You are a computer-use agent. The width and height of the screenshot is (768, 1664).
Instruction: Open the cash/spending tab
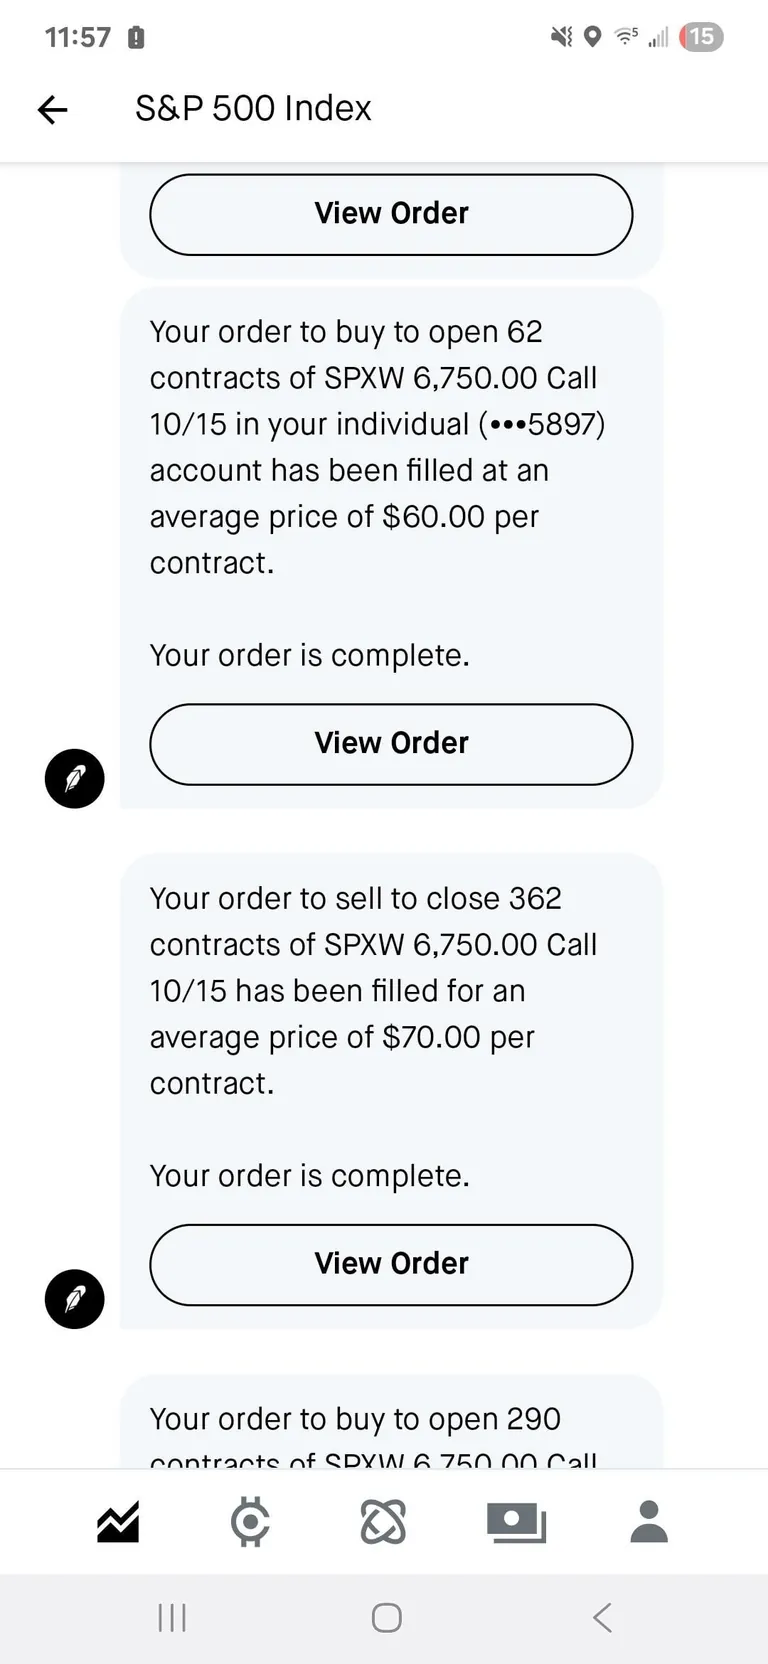[516, 1522]
